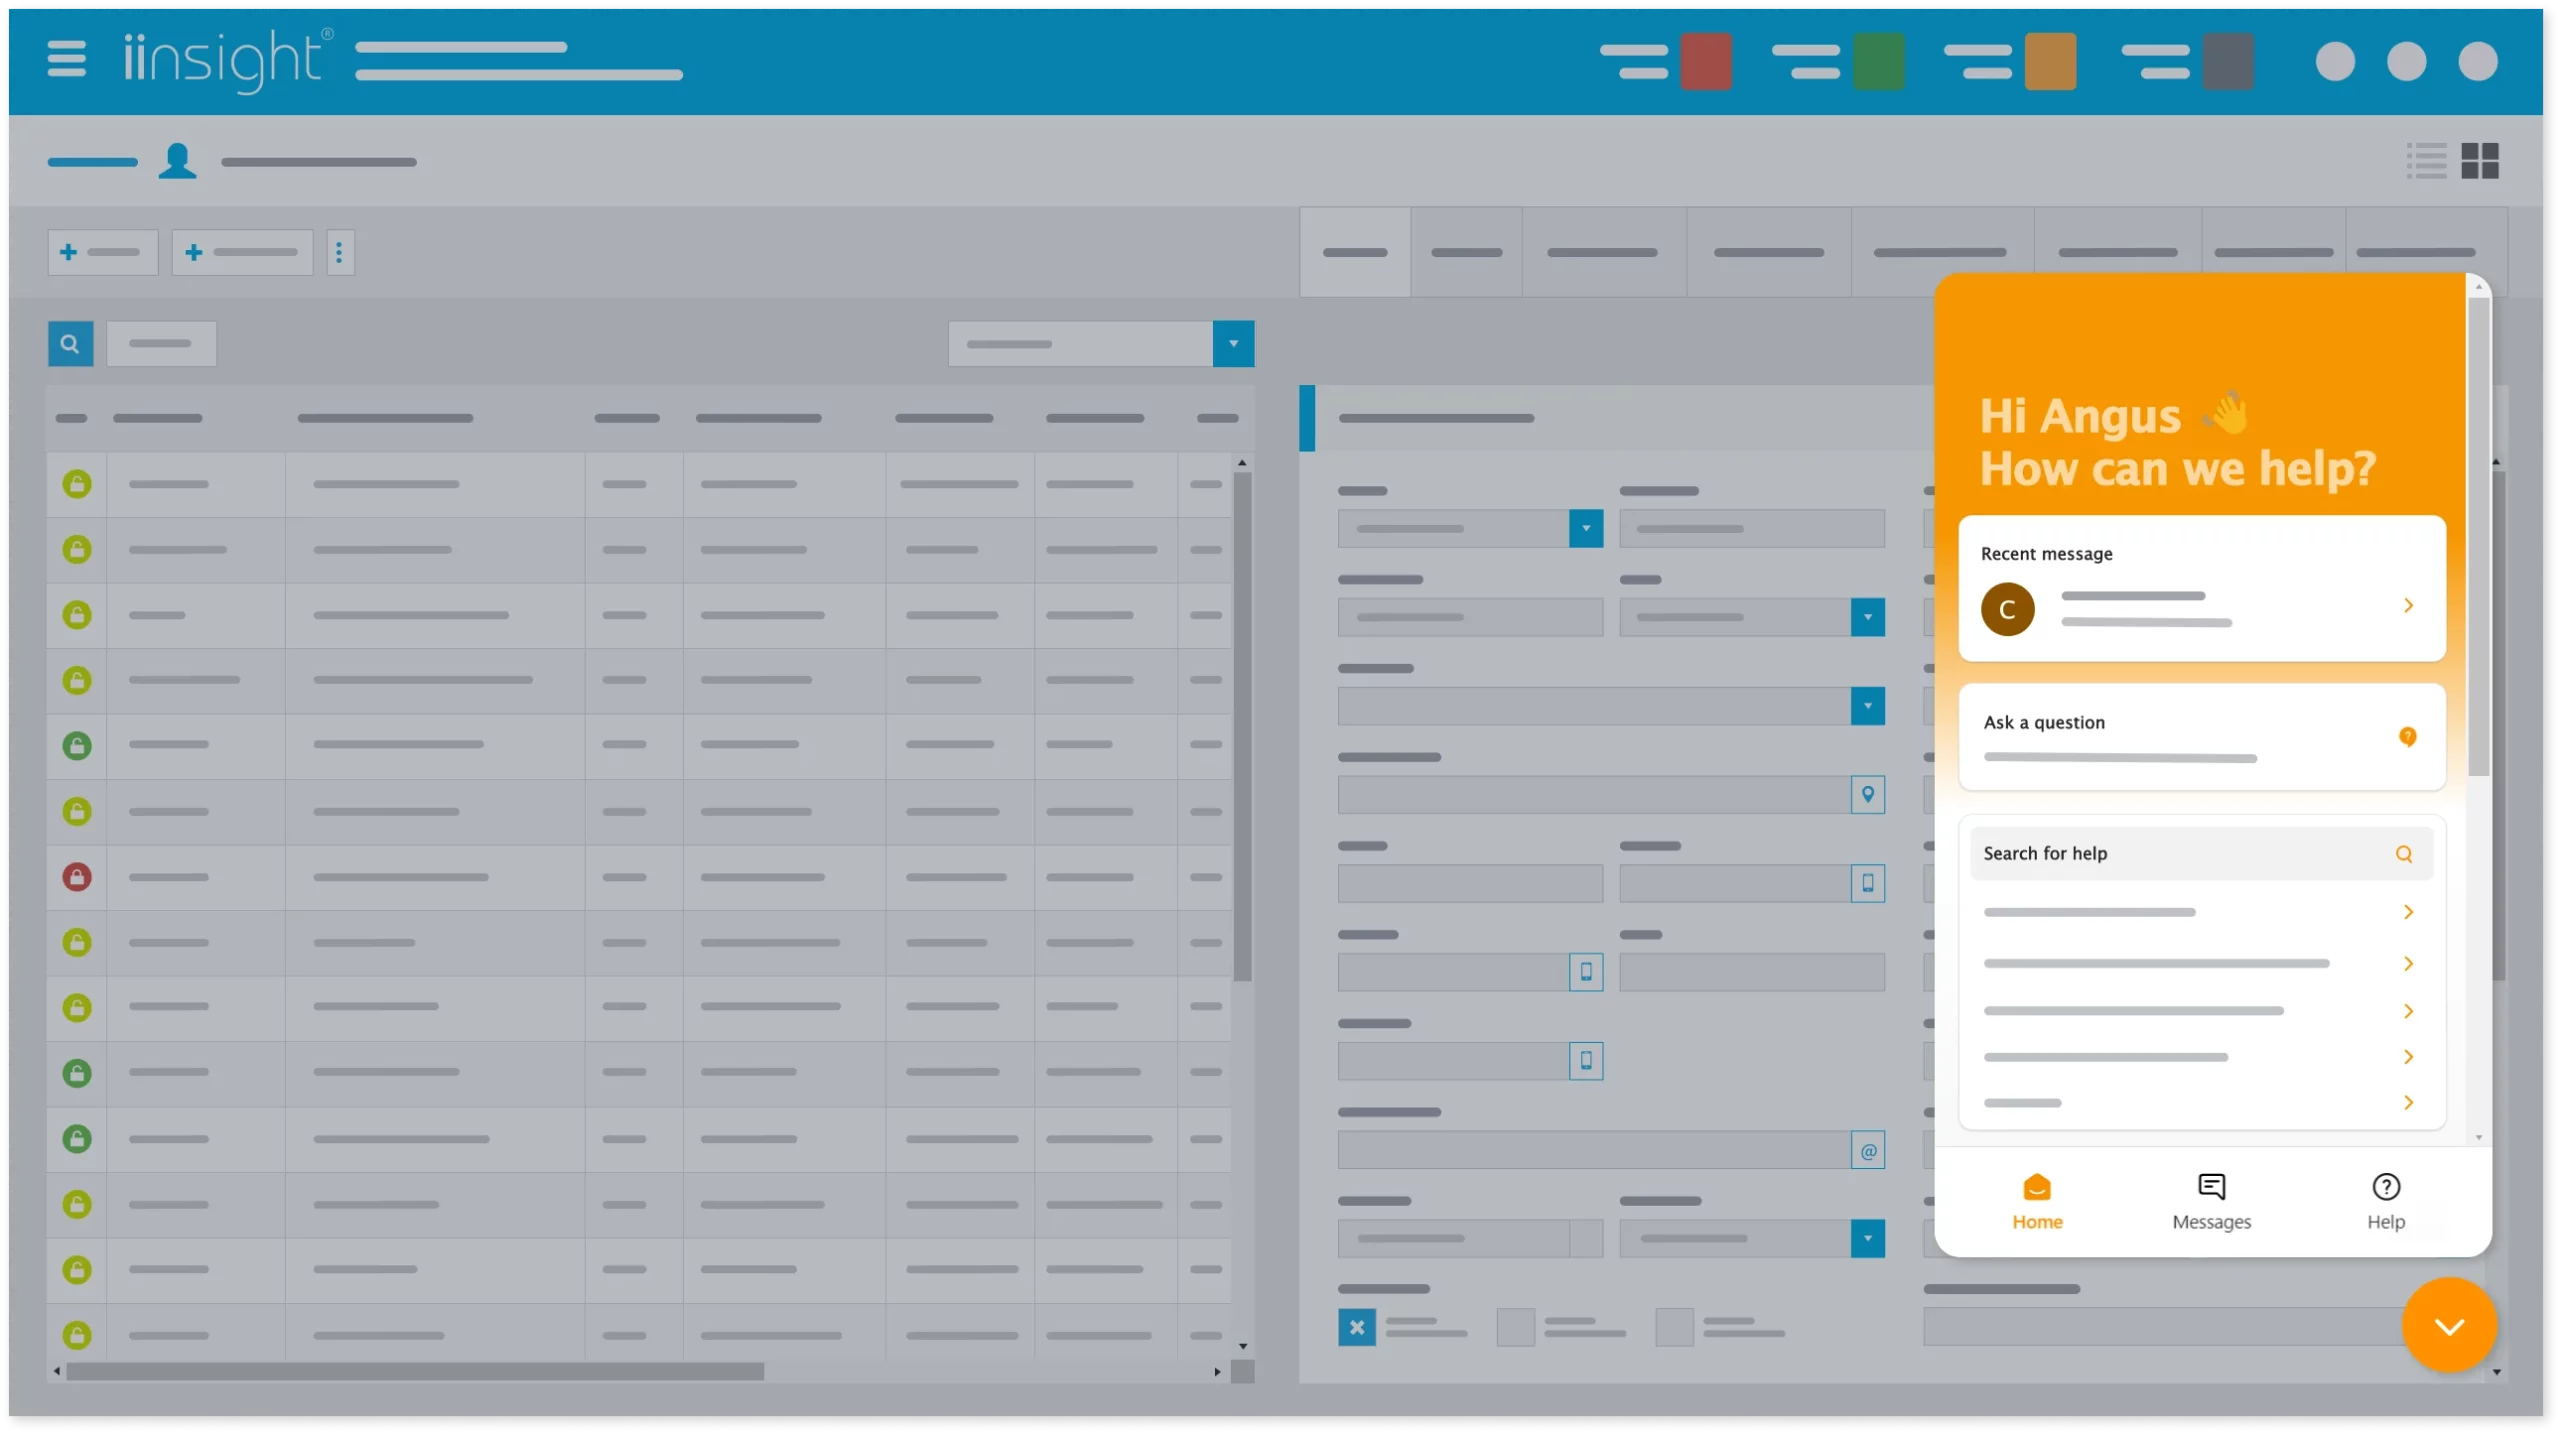Viewport: 2560px width, 1433px height.
Task: Toggle the red locked padlock in the table
Action: point(76,877)
